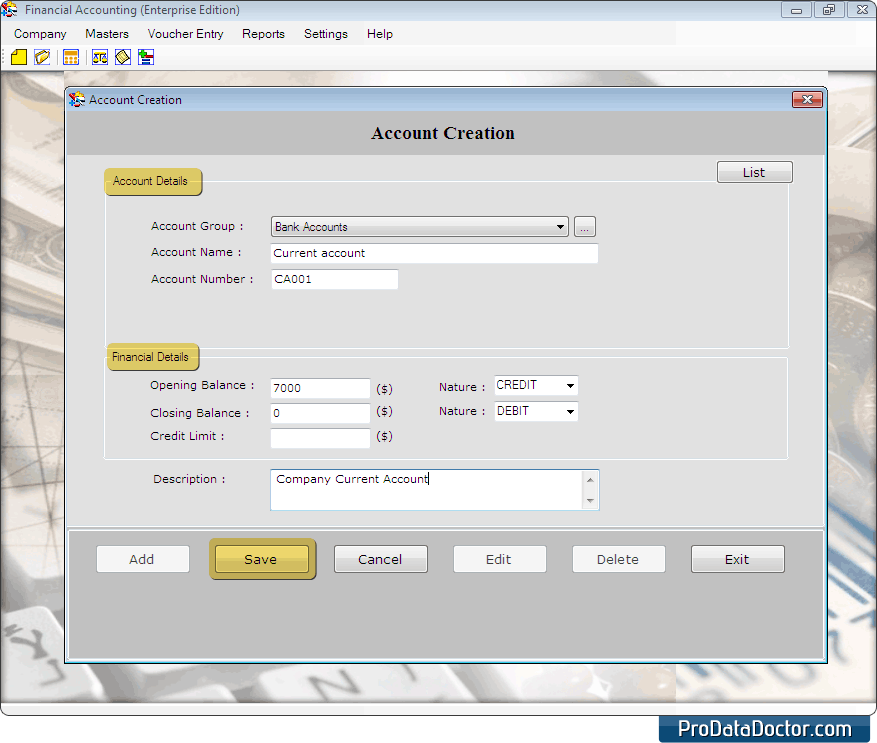This screenshot has width=877, height=743.
Task: Open the folder icon in toolbar
Action: click(x=42, y=57)
